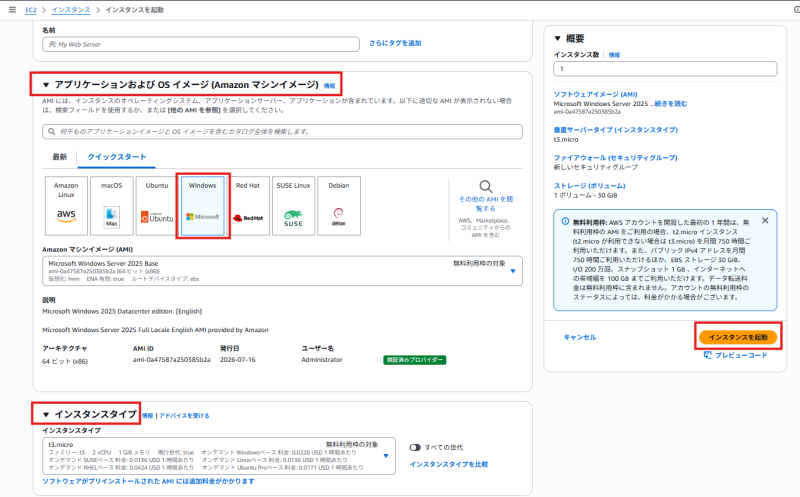Toggle the all generations switch
800x497 pixels.
pos(415,448)
